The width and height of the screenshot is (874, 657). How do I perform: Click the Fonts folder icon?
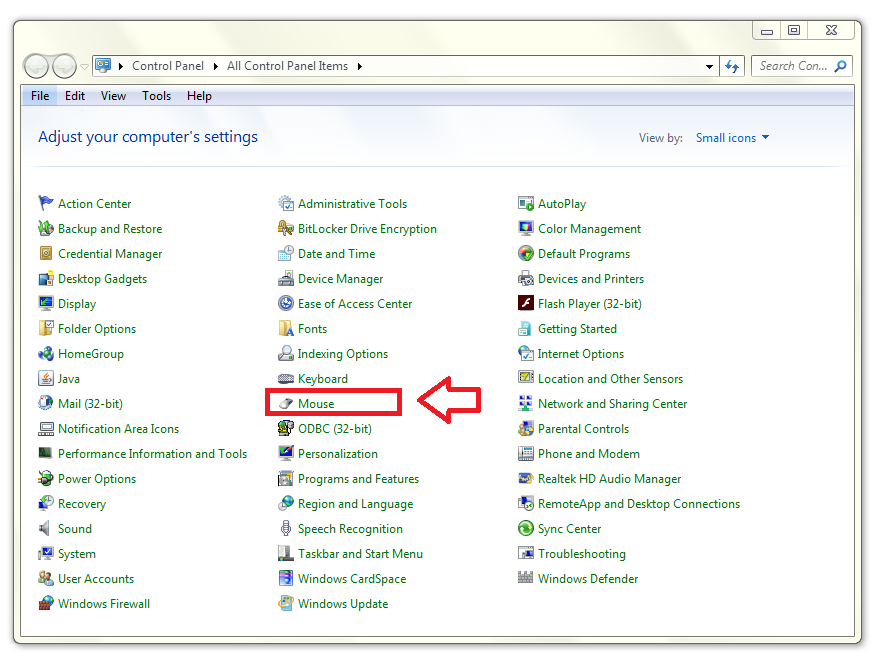[x=286, y=328]
